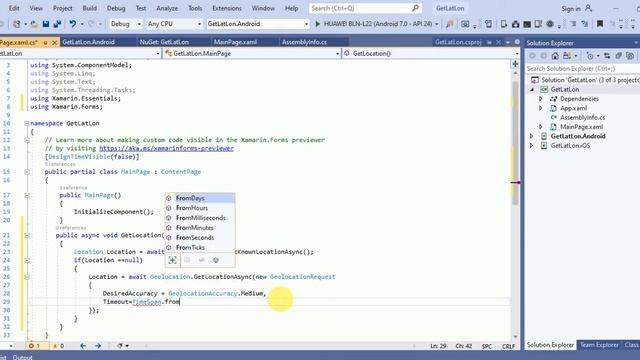Screen dimensions: 640x360
Task: Click Solution Explorer Back arrow icon
Action: [532, 56]
